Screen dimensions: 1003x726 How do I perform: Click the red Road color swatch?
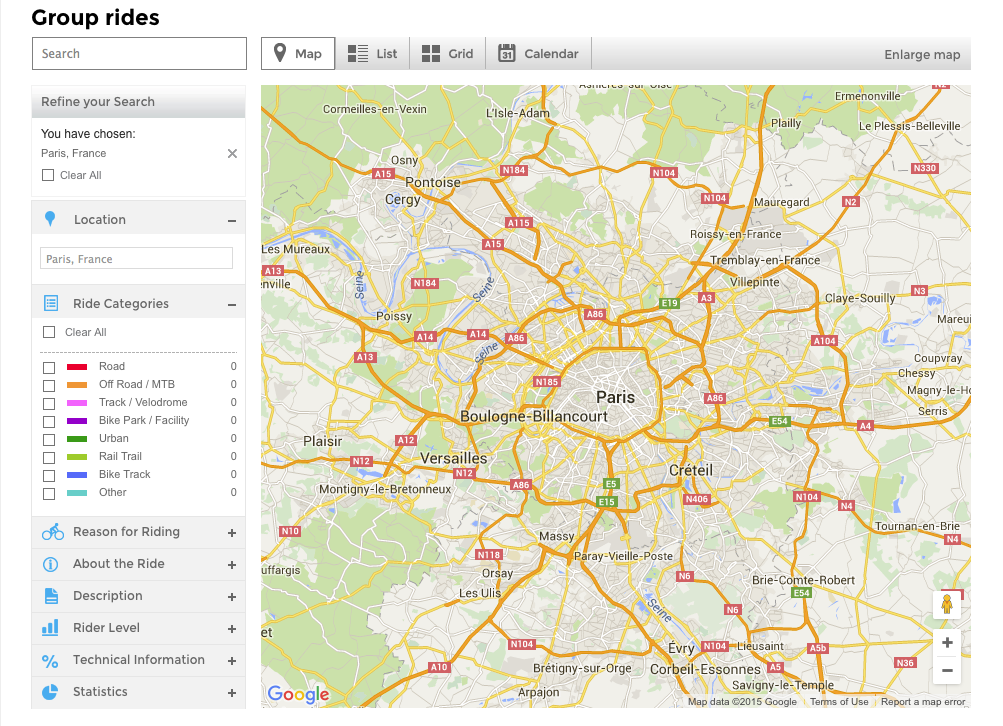tap(77, 367)
